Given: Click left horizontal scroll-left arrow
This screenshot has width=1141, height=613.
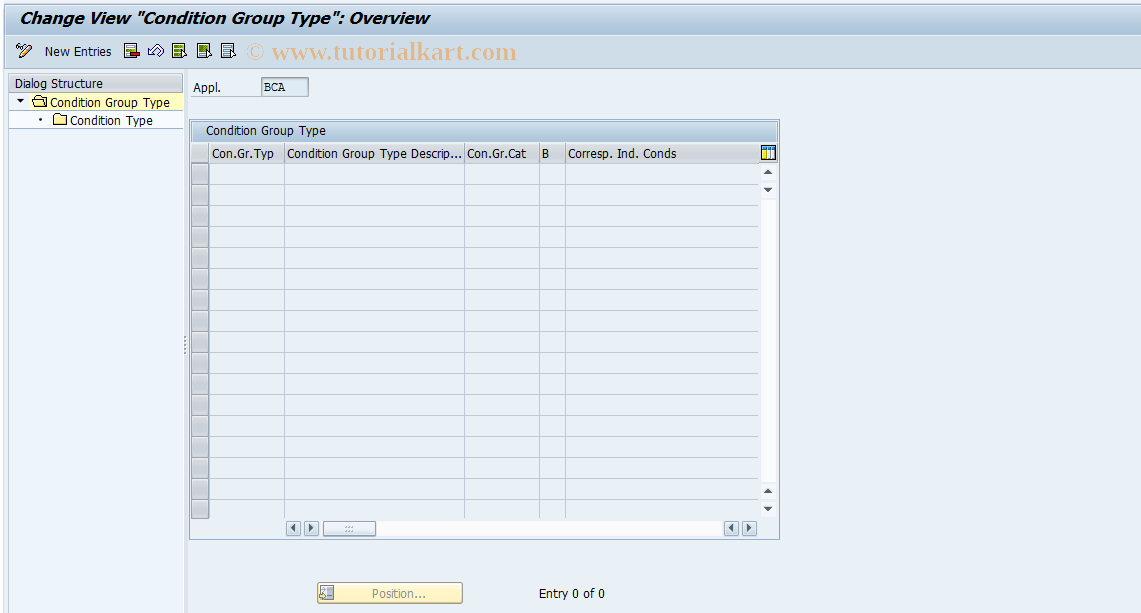Looking at the screenshot, I should 293,529.
